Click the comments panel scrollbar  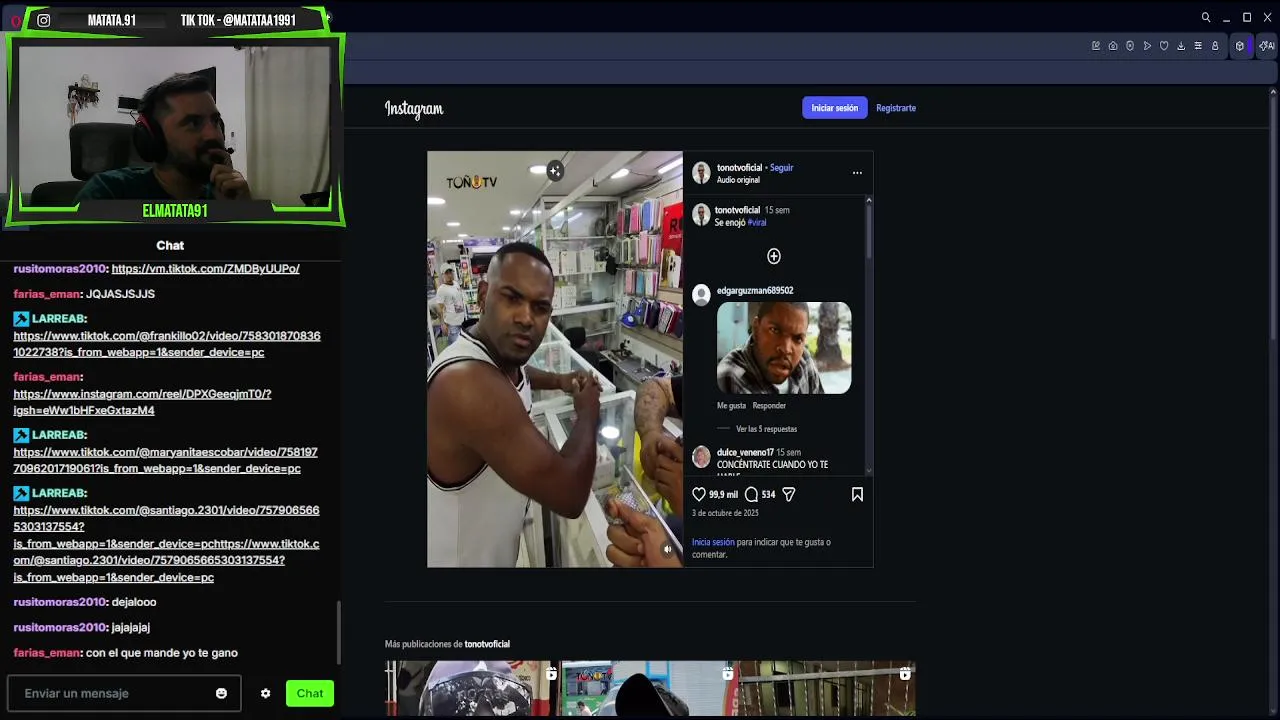click(x=868, y=230)
